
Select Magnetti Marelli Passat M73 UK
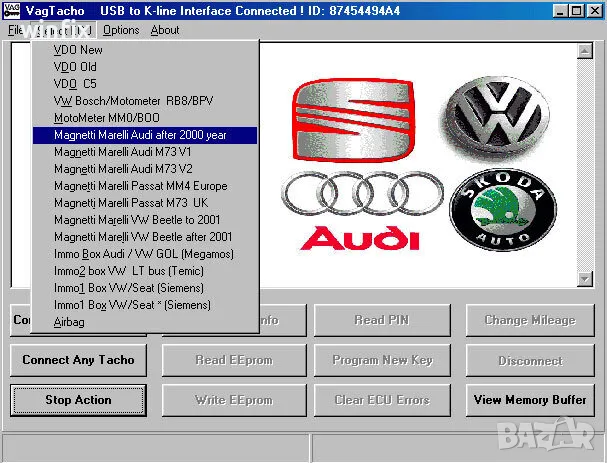point(145,203)
